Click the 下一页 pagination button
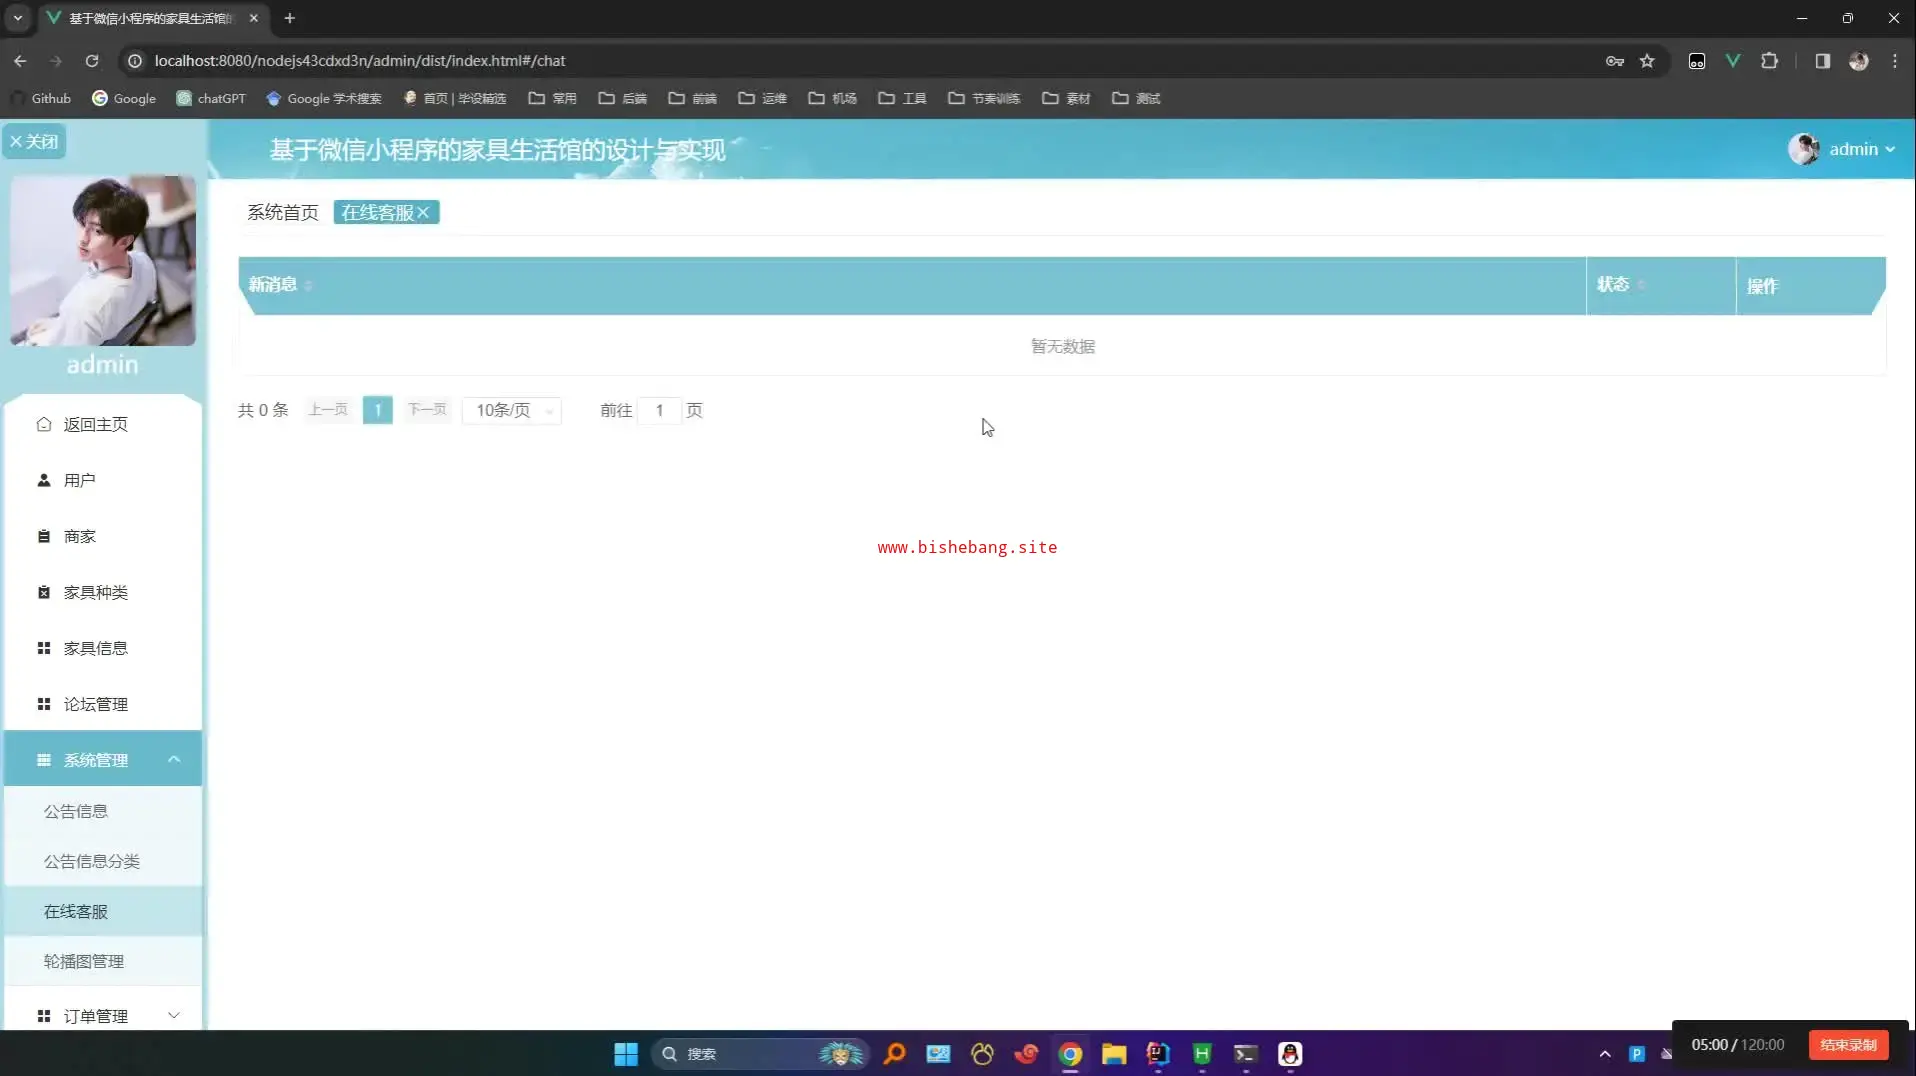Screen dimensions: 1916x1076 [427, 410]
